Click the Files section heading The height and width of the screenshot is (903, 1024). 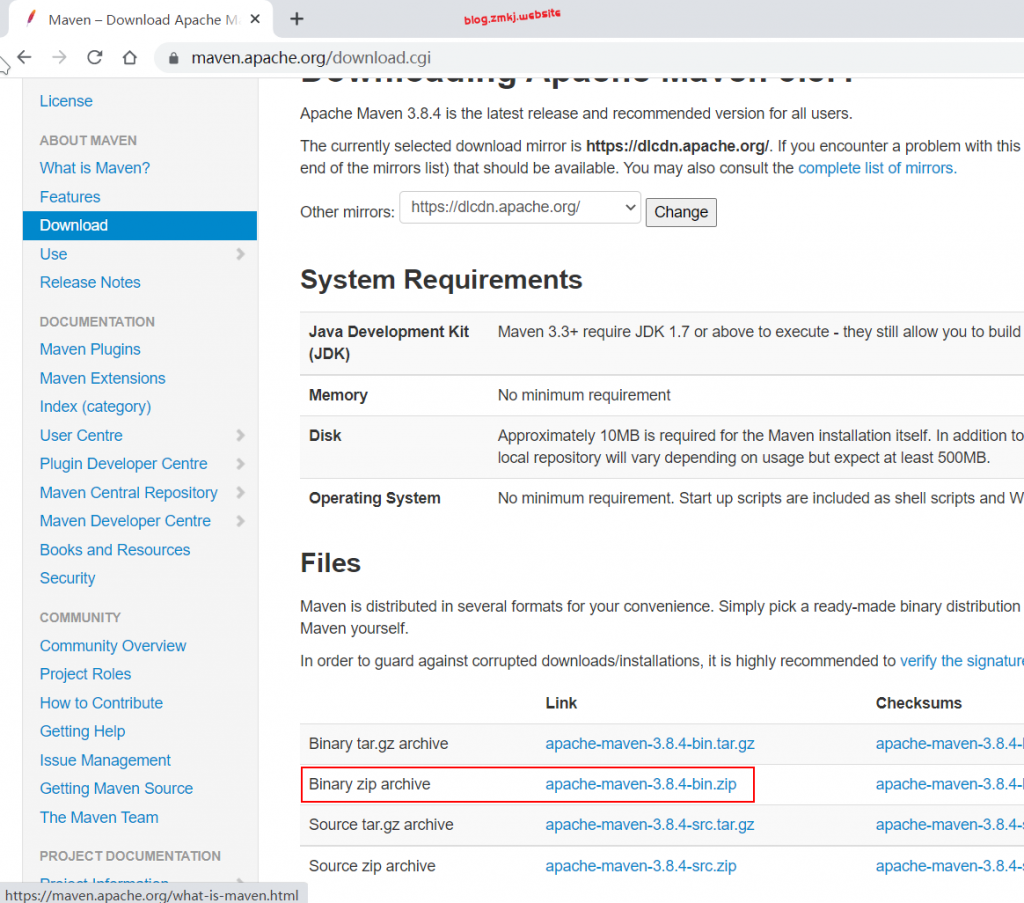point(330,563)
